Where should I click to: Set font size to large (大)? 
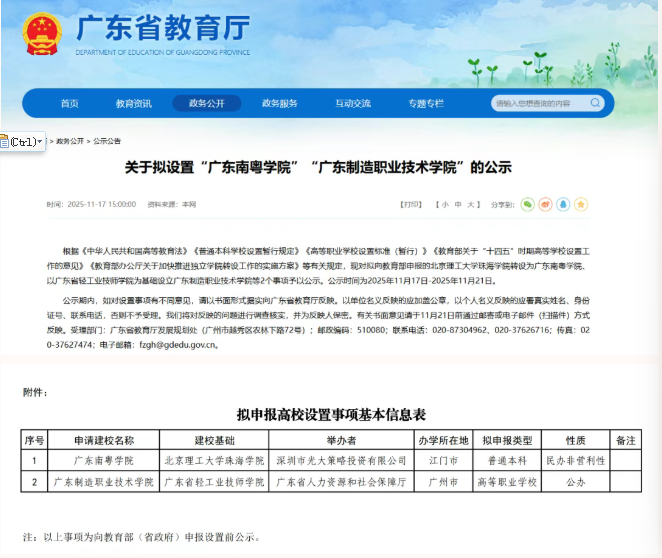[470, 204]
